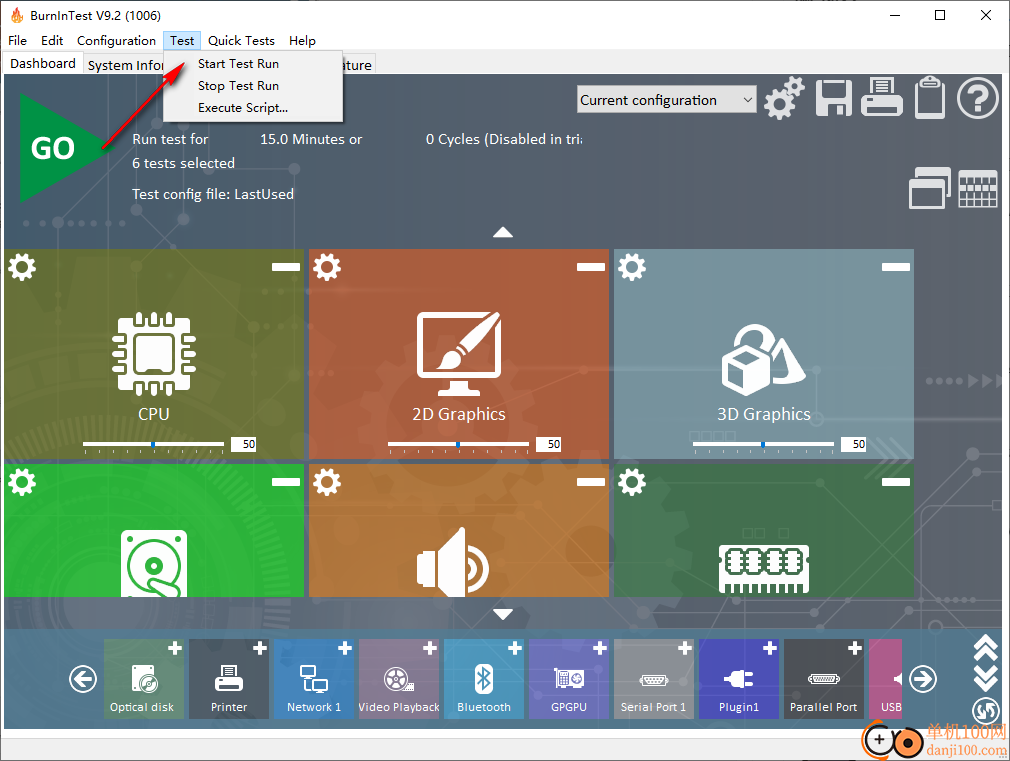Open test preferences gears icon
This screenshot has width=1010, height=761.
tap(784, 98)
